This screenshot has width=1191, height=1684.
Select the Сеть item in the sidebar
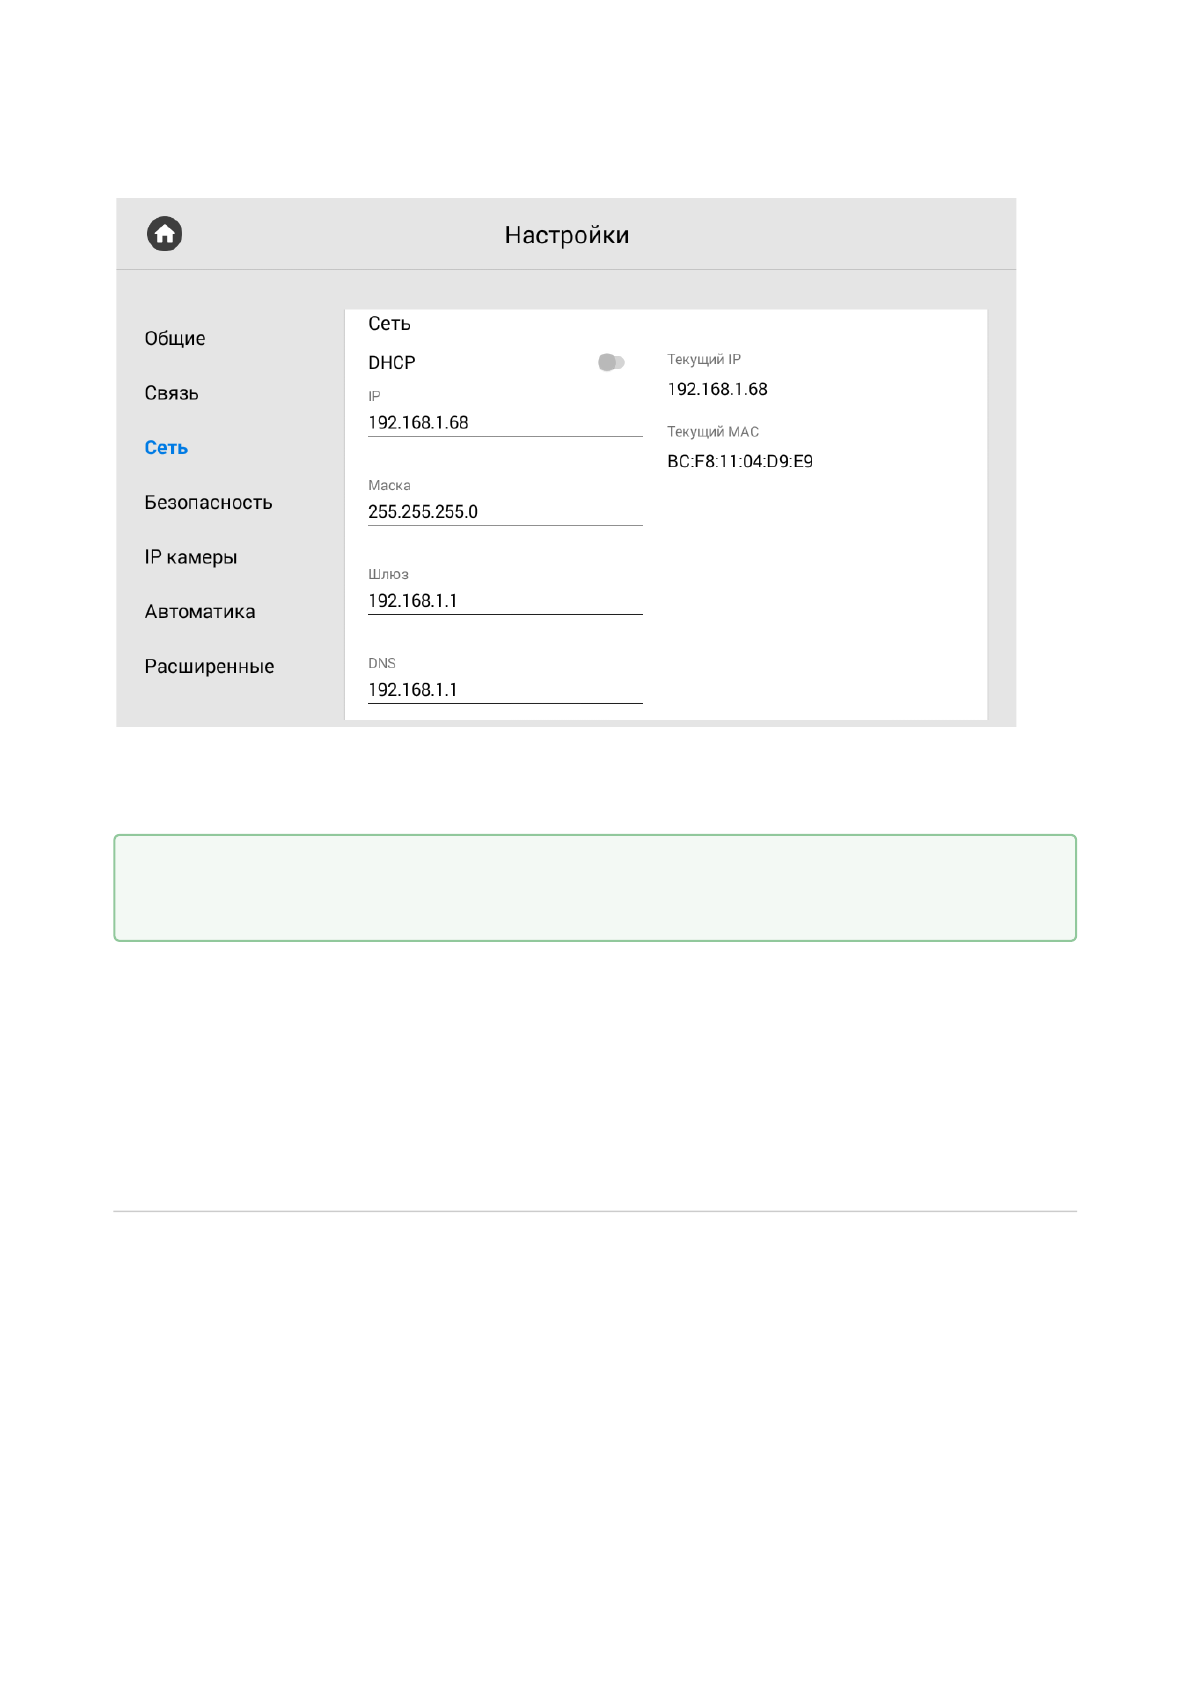click(x=166, y=448)
